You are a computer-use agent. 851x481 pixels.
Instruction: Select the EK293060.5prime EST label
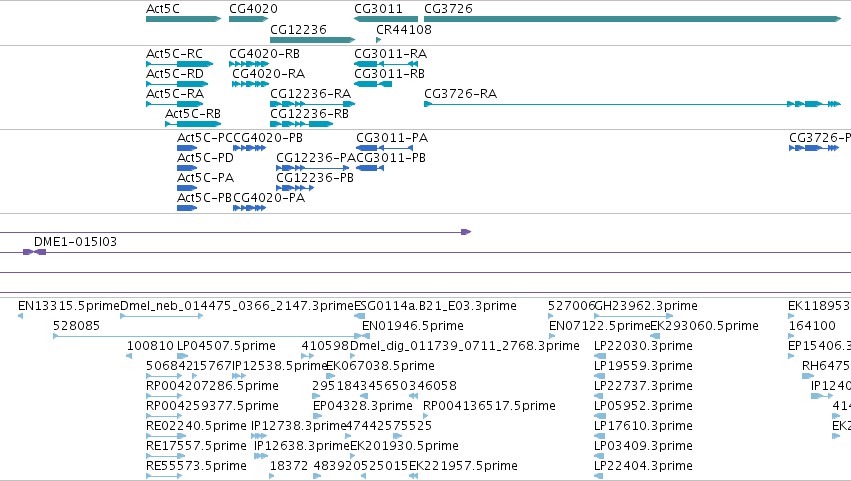(x=704, y=326)
